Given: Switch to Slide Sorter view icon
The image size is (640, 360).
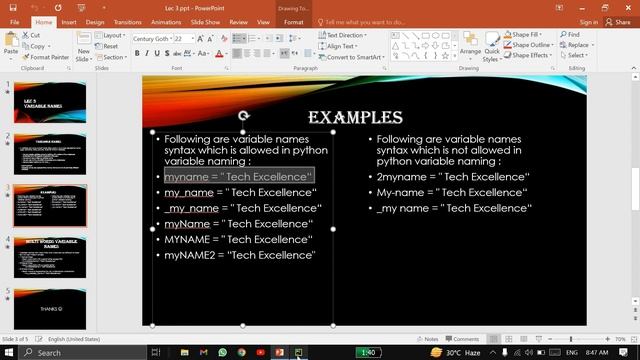Looking at the screenshot, I should coord(509,339).
